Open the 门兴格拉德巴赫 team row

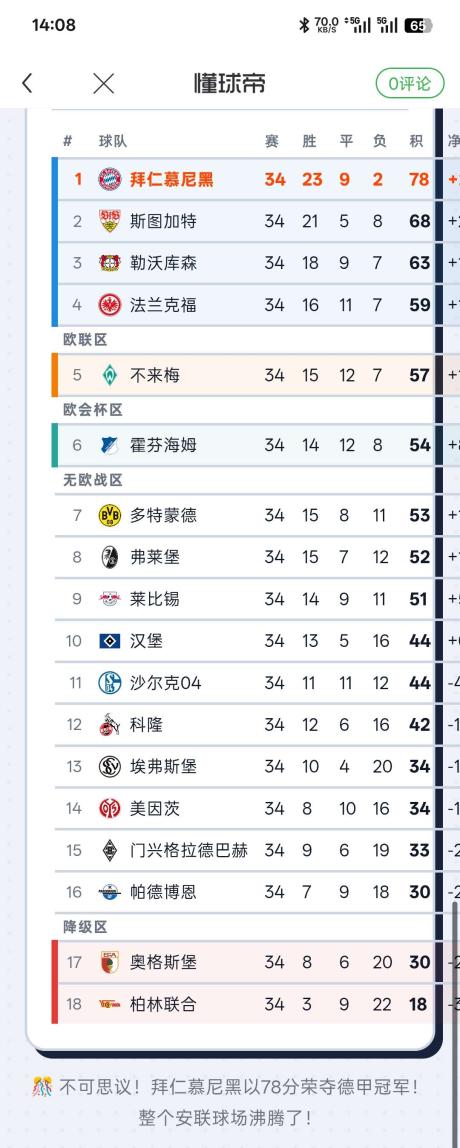(243, 851)
